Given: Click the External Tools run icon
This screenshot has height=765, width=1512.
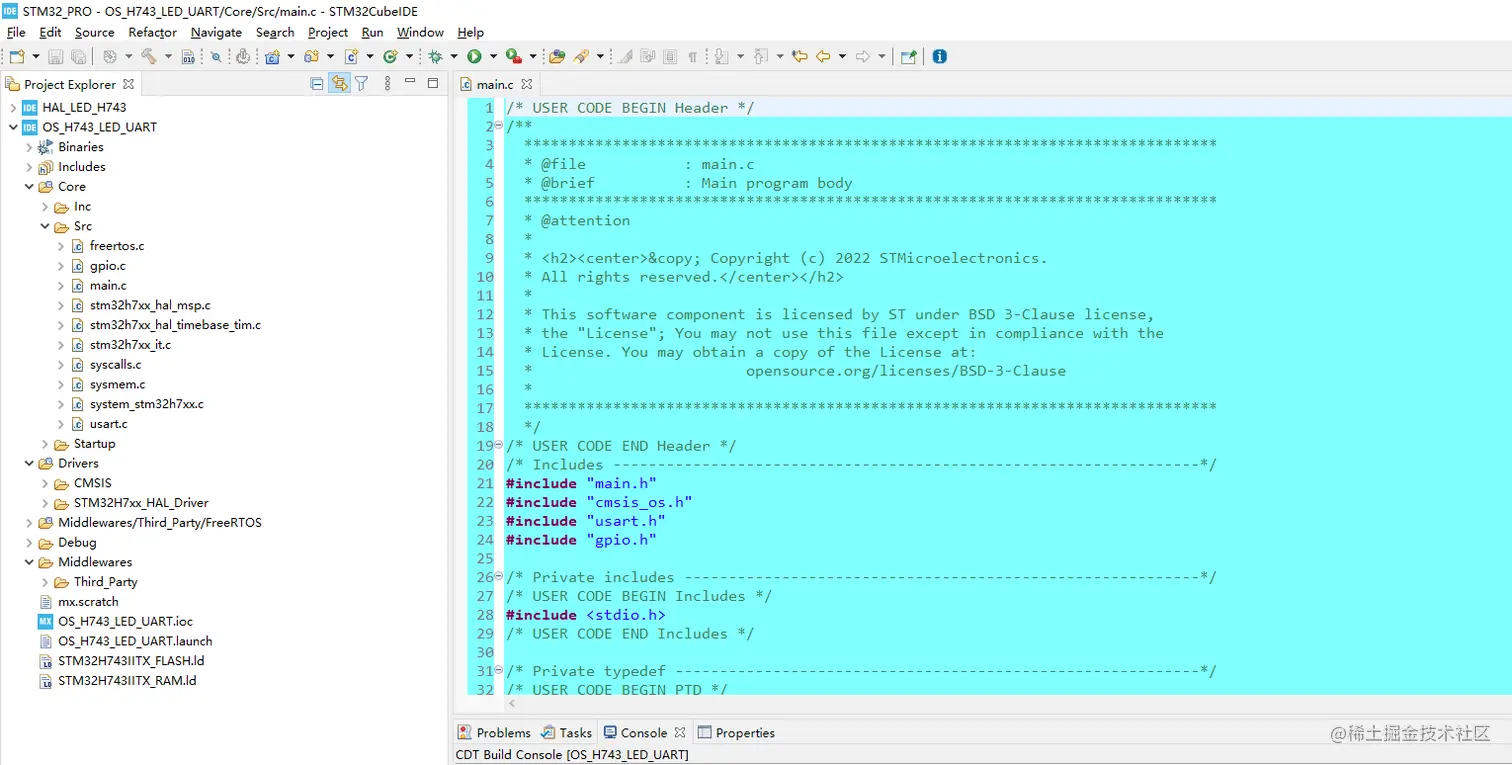Looking at the screenshot, I should coord(514,57).
